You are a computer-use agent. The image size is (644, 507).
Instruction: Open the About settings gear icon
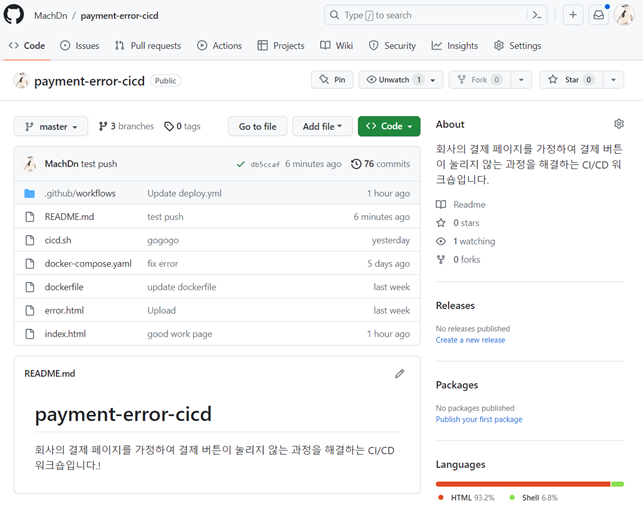[619, 124]
